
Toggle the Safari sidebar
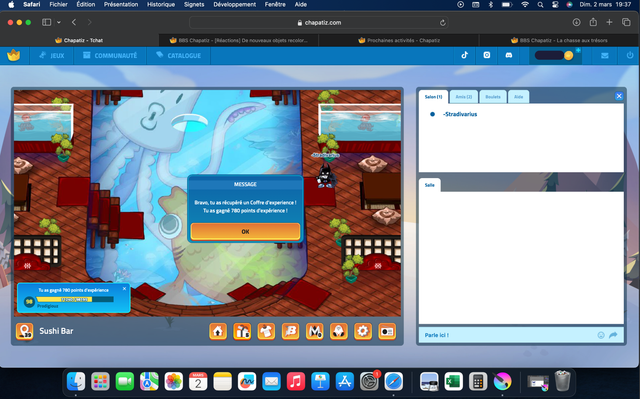click(x=47, y=22)
